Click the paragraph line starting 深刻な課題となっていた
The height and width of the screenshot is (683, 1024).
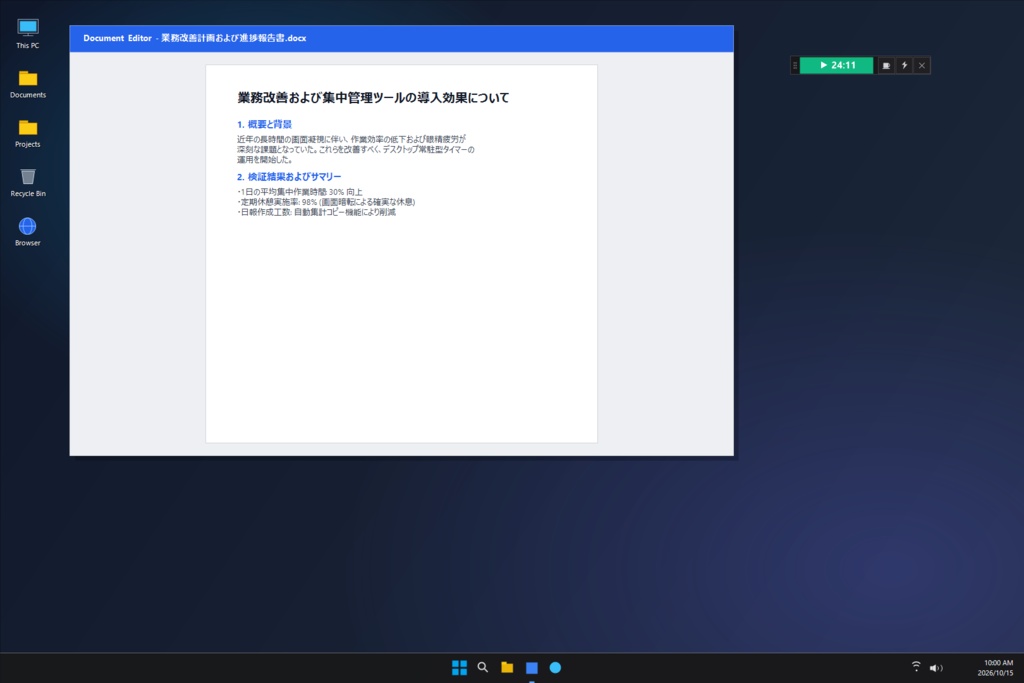(355, 150)
